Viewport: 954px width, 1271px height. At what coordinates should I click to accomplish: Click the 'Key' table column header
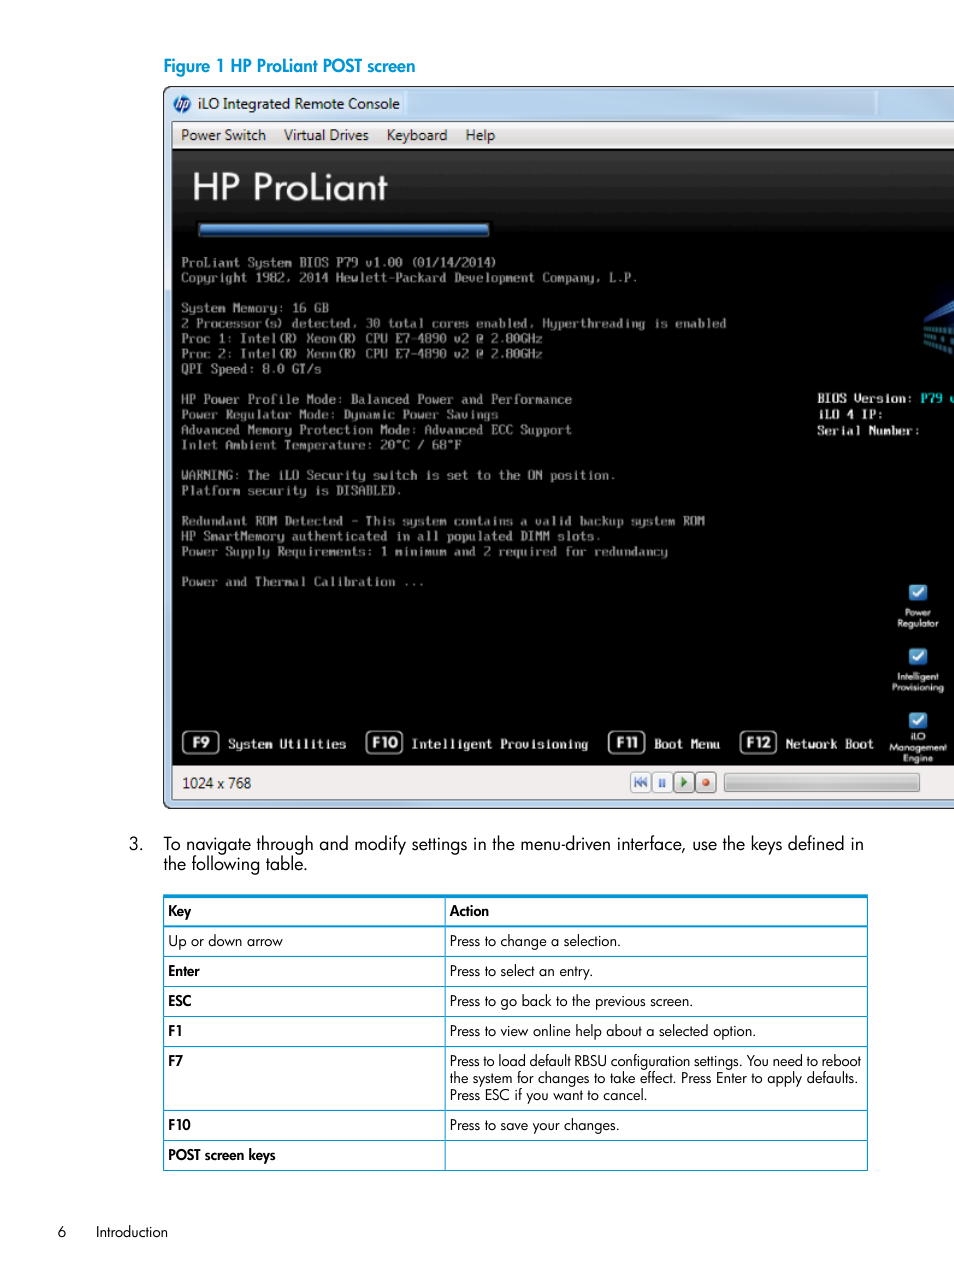[x=304, y=911]
